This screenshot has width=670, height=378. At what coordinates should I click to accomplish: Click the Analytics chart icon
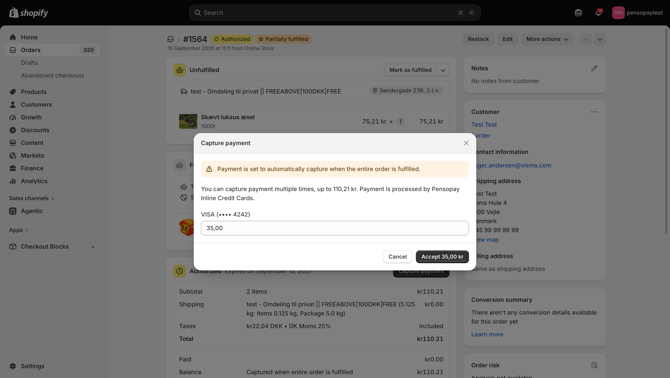pos(13,181)
